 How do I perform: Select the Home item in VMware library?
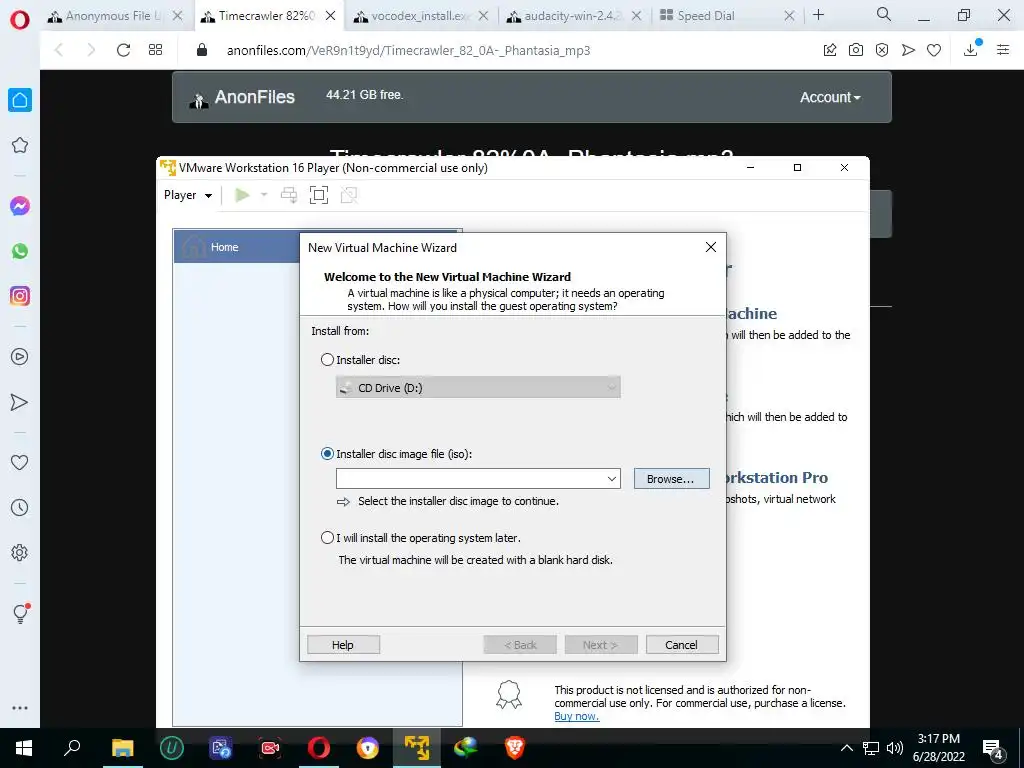click(236, 247)
